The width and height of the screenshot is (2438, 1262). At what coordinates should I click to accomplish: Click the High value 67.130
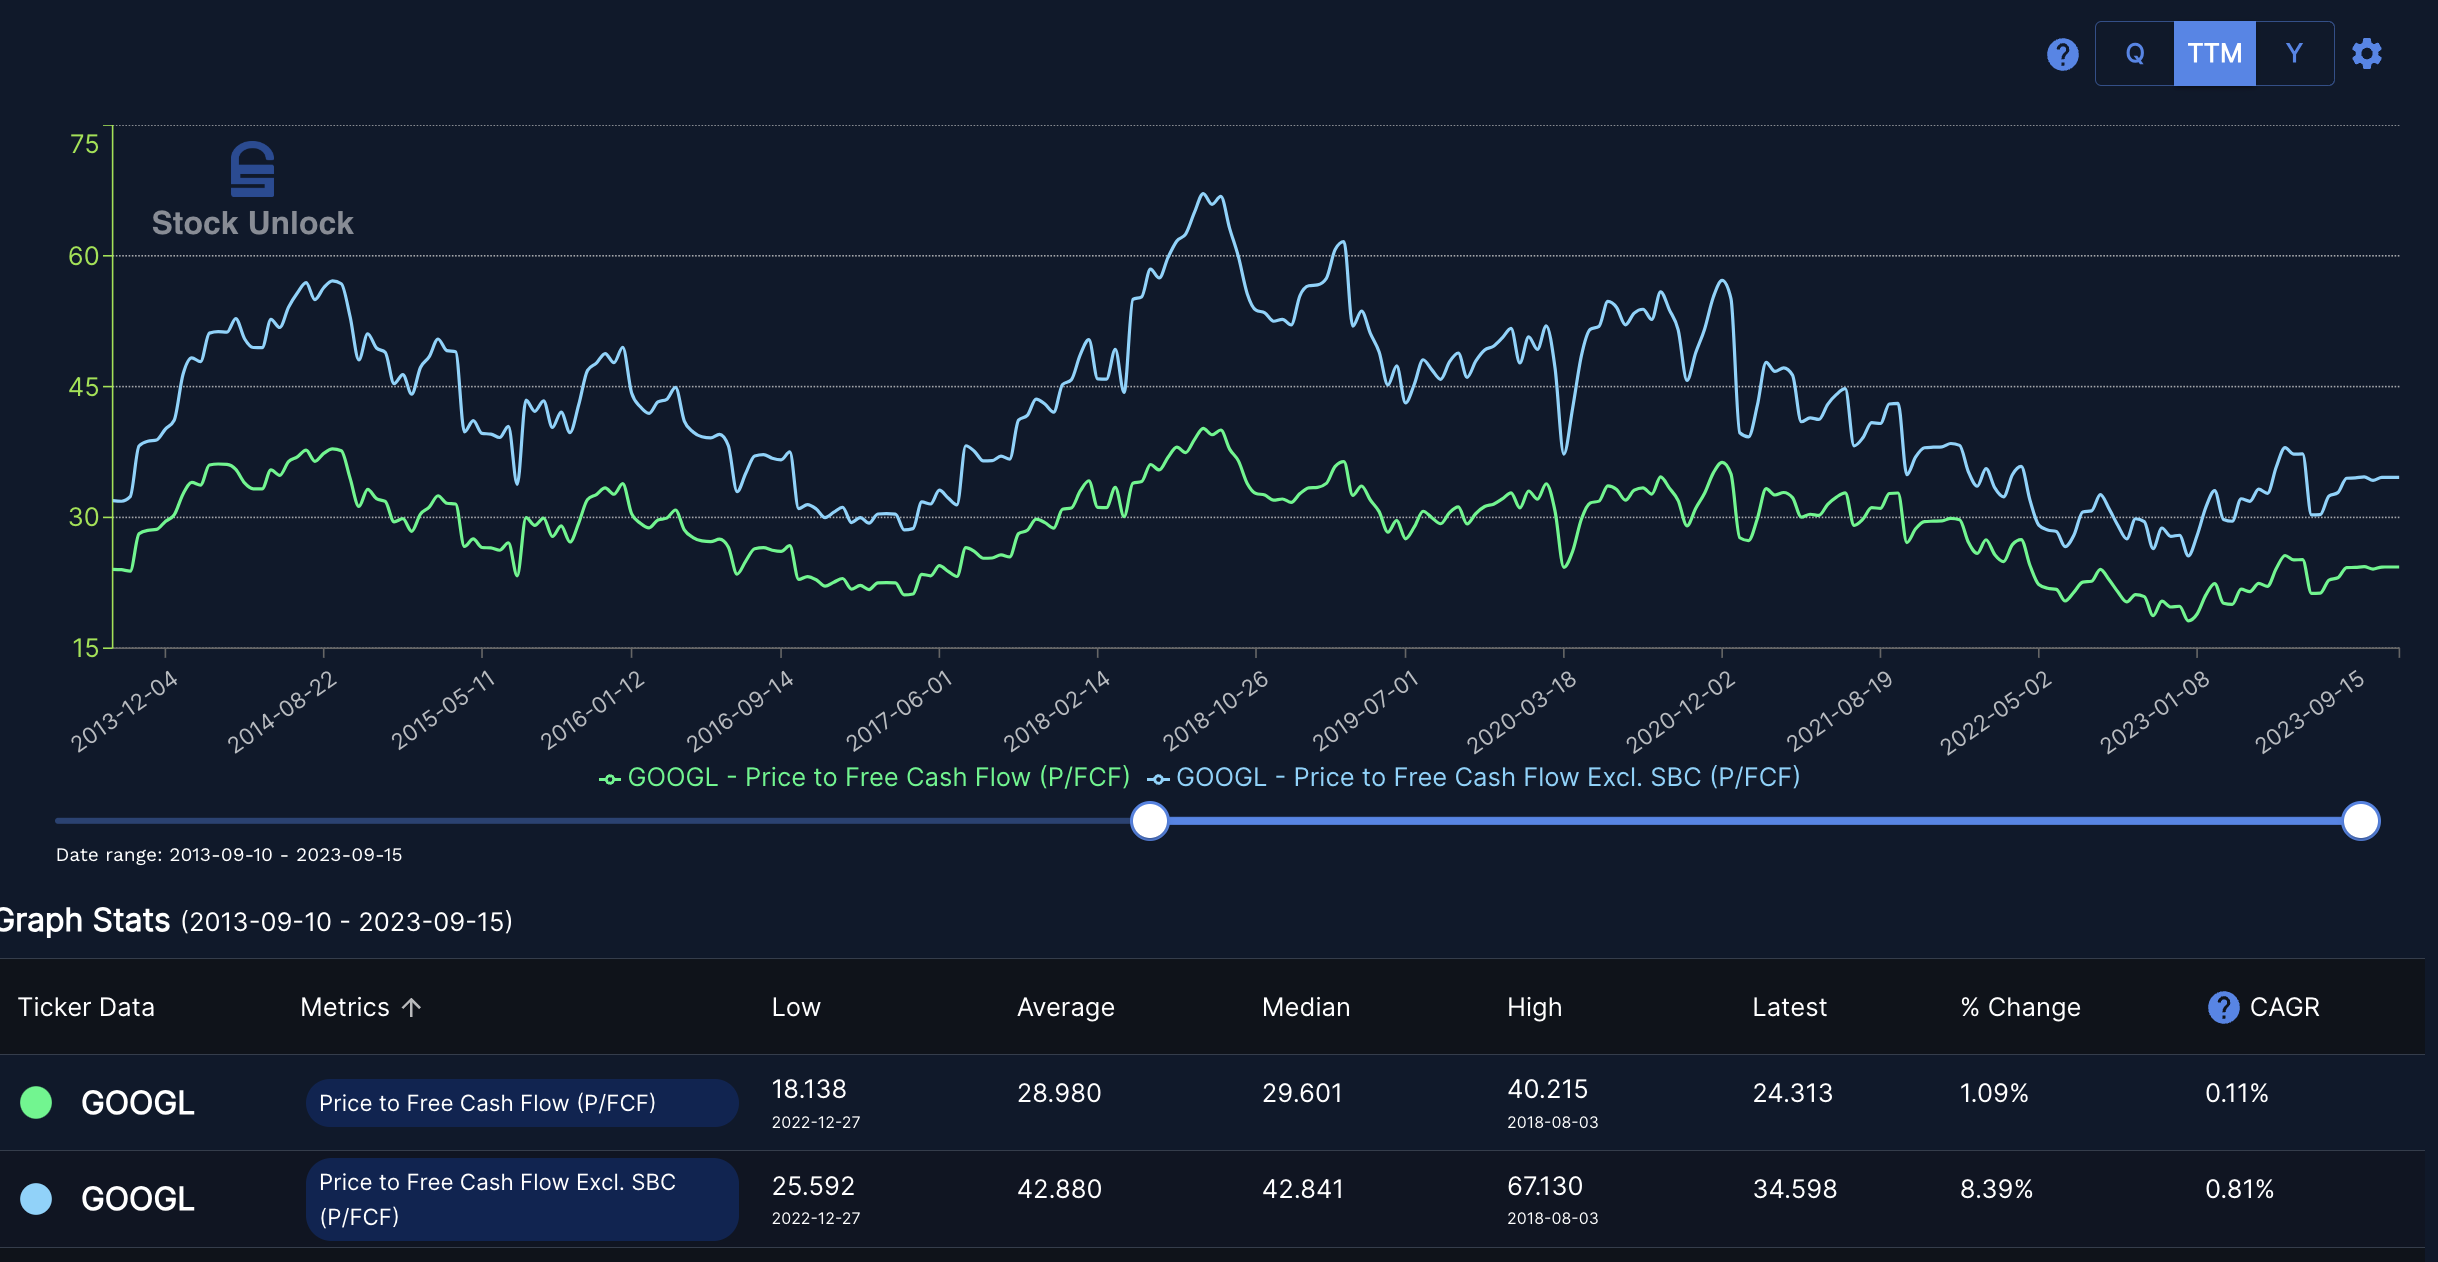click(x=1544, y=1186)
